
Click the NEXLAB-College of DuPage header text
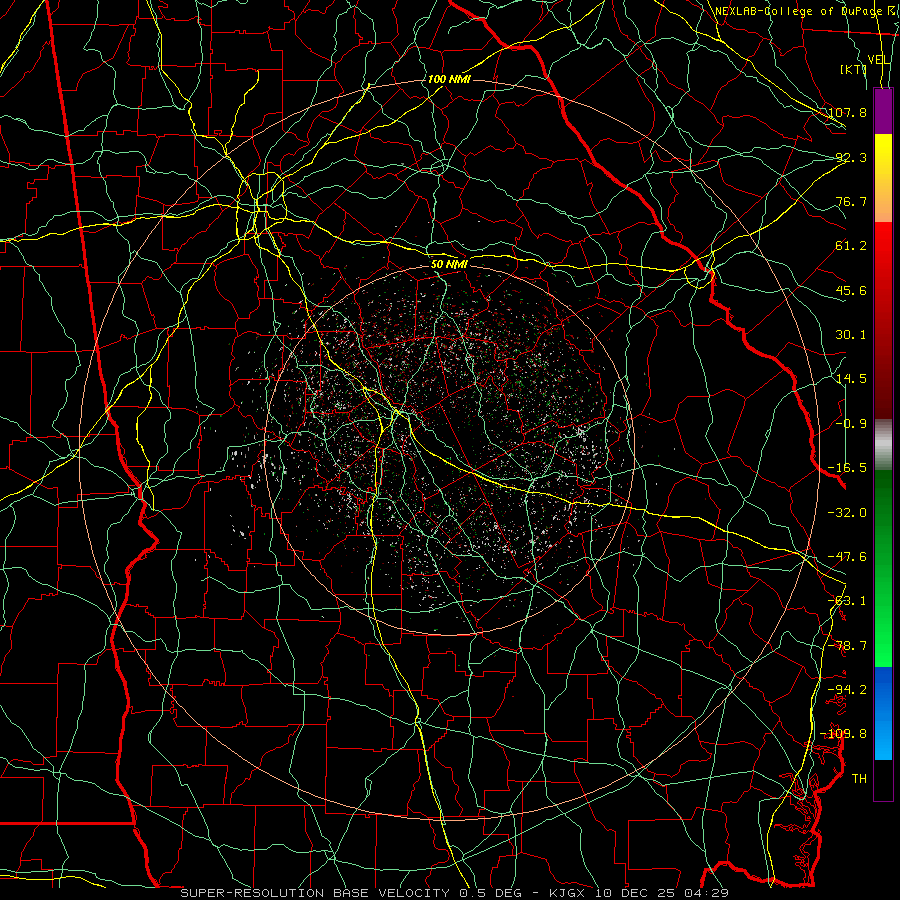pyautogui.click(x=797, y=11)
